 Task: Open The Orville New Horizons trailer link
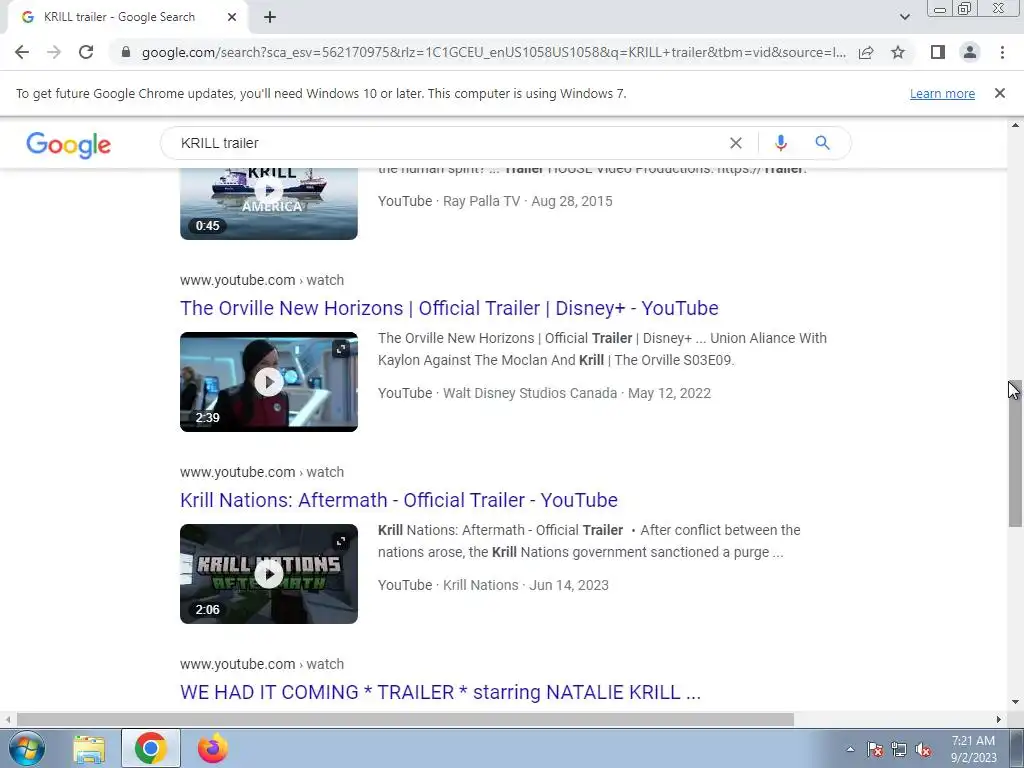point(449,308)
